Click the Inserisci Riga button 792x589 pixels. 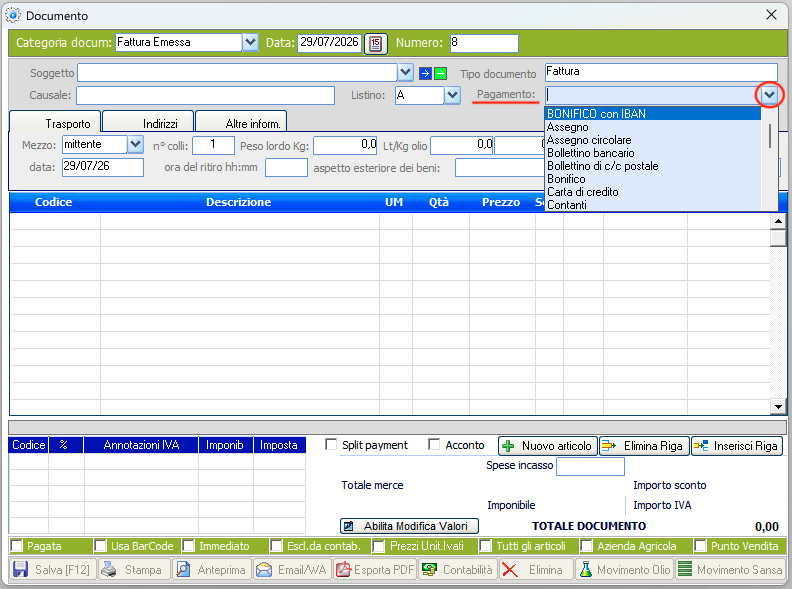(737, 446)
